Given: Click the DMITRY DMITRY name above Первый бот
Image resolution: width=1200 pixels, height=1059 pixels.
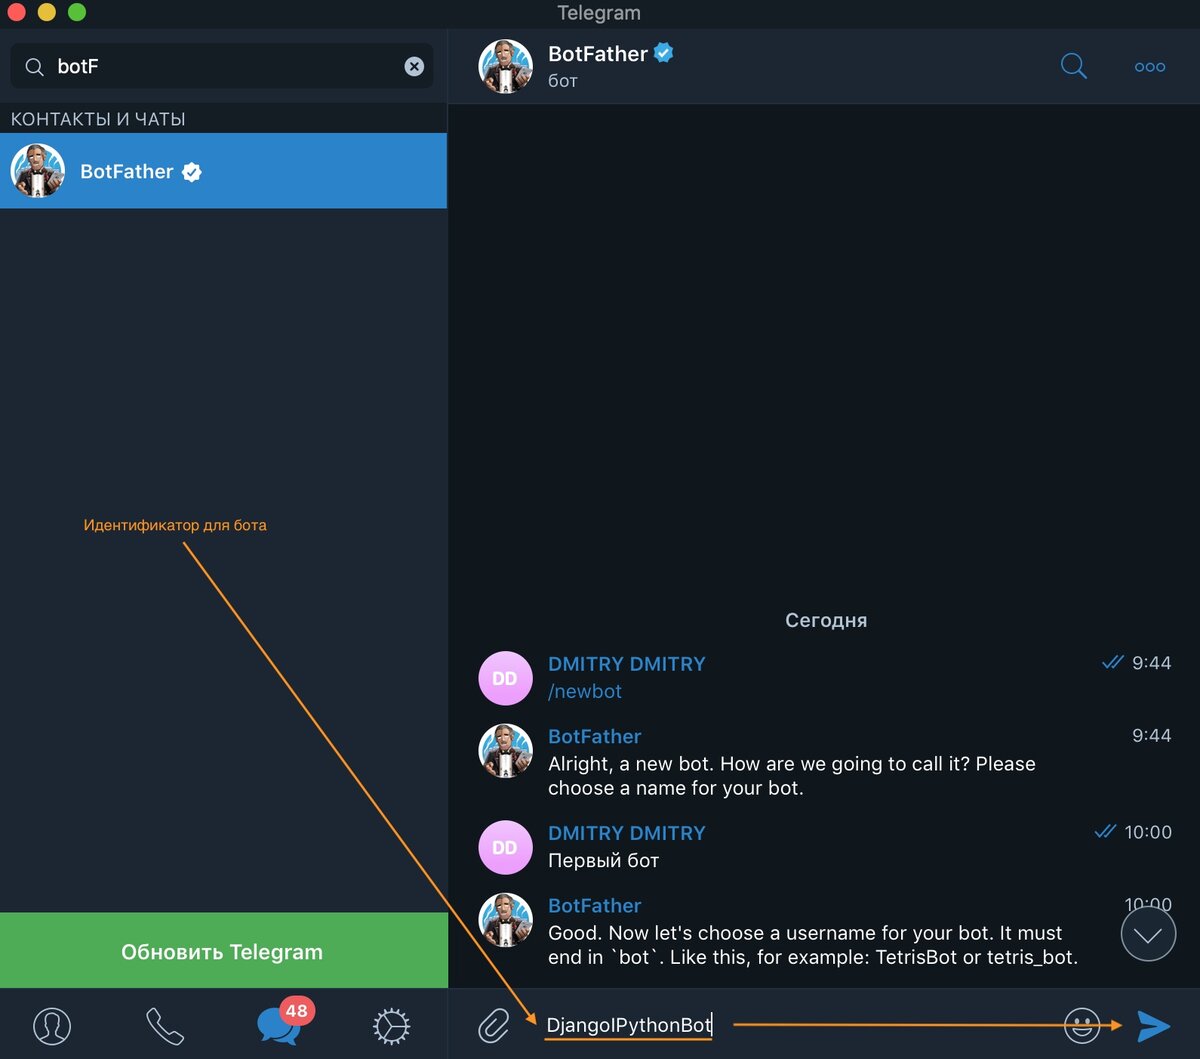Looking at the screenshot, I should (627, 833).
